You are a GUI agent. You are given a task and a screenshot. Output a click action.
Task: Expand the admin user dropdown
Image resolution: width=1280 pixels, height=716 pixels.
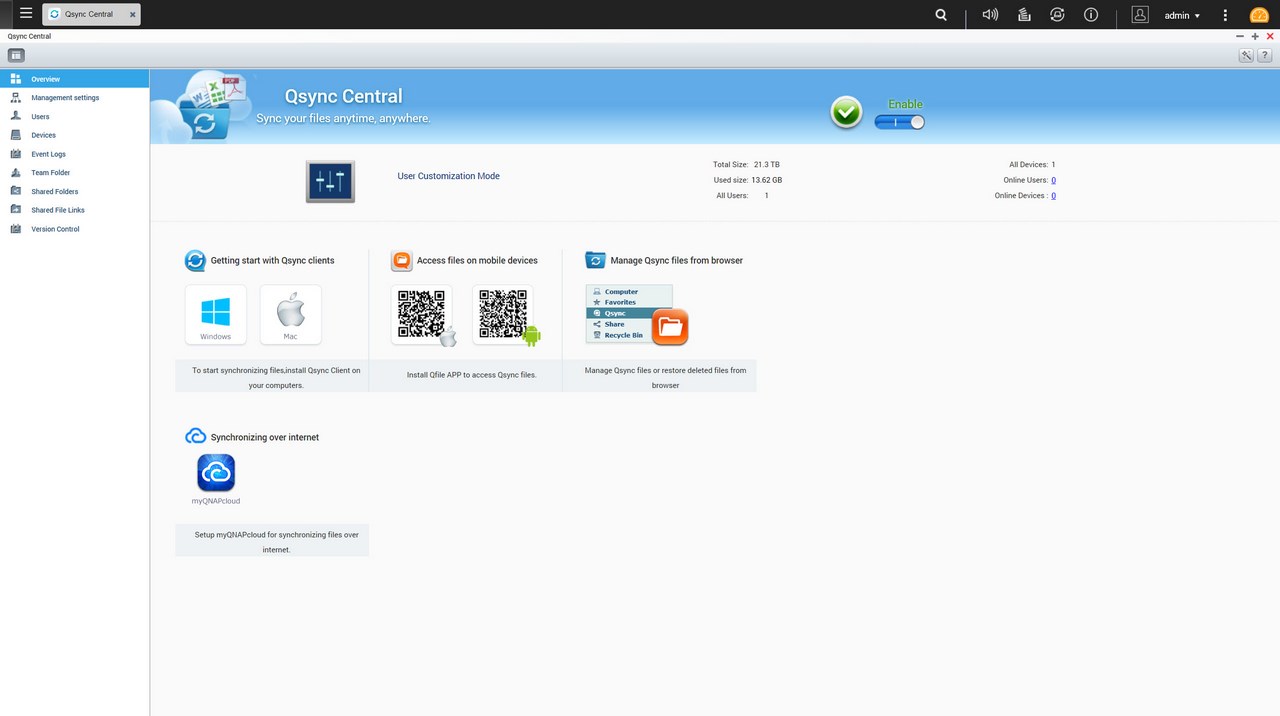tap(1182, 16)
